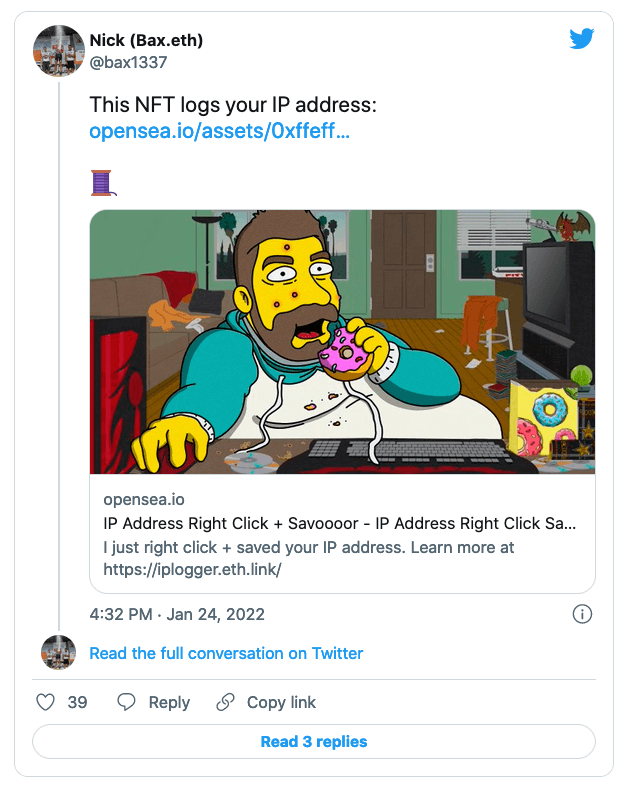Viewport: 625px width, 789px height.
Task: Click the Reply speech bubble icon
Action: (x=126, y=702)
